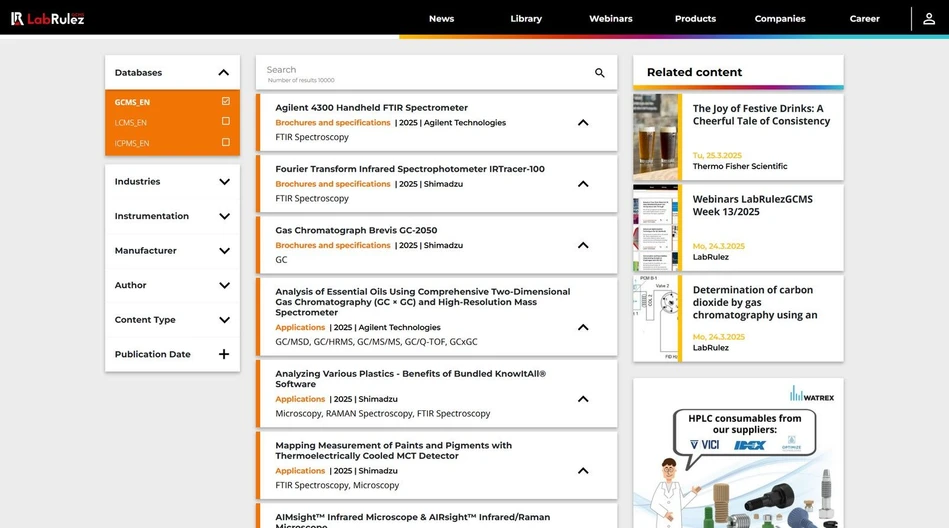Open Fourier Transform Infrared Spectrophotometer IRTracer-100
The image size is (949, 528).
pos(410,169)
